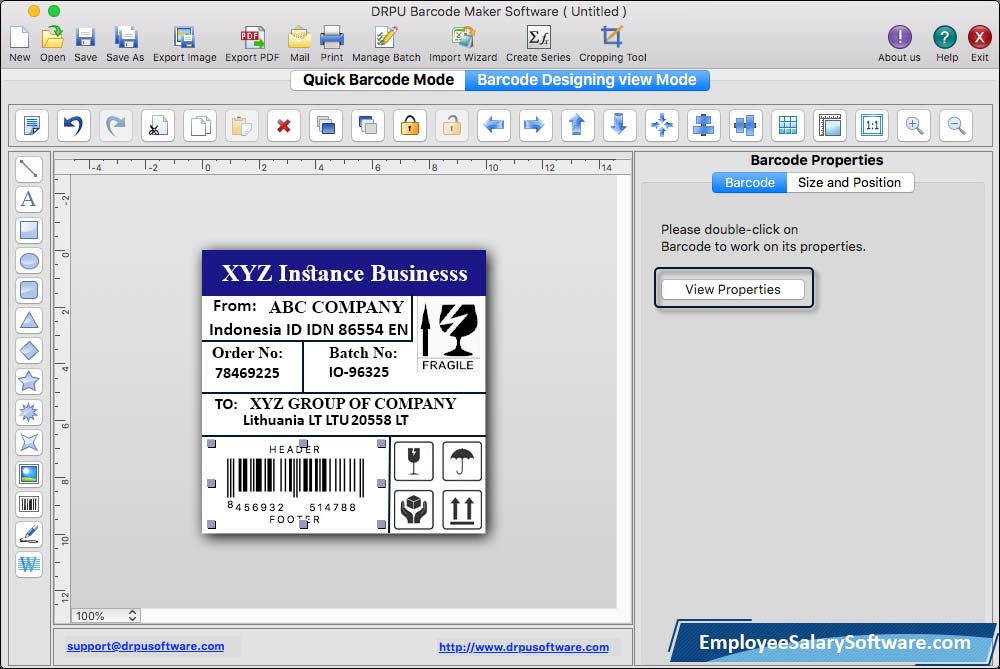This screenshot has width=1000, height=669.
Task: Redo the last action
Action: (115, 125)
